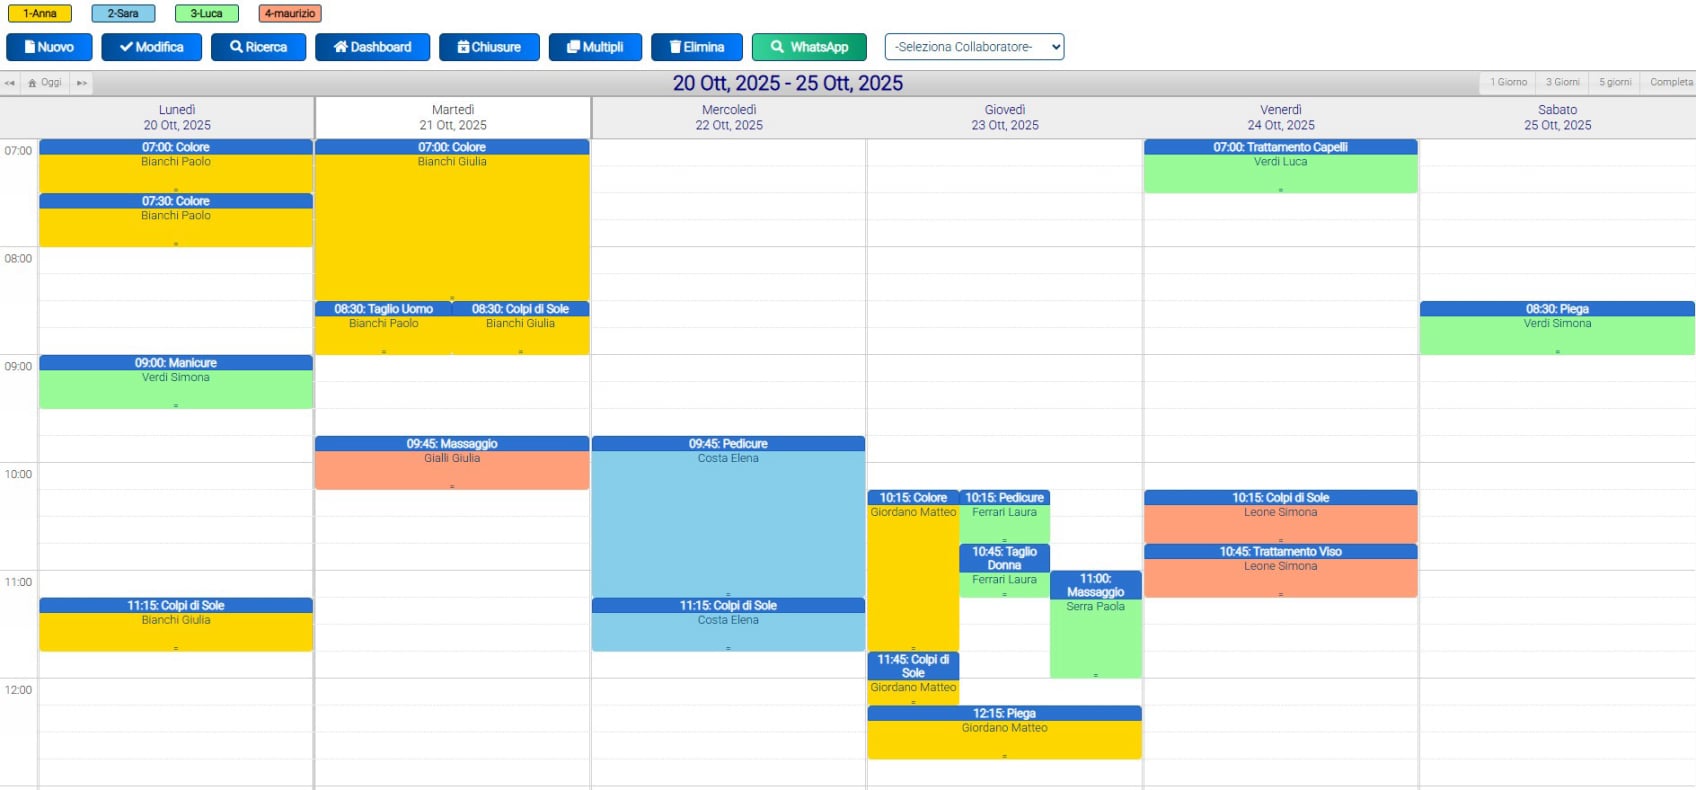Image resolution: width=1696 pixels, height=790 pixels.
Task: Open the Chiusure calendar button
Action: point(489,47)
